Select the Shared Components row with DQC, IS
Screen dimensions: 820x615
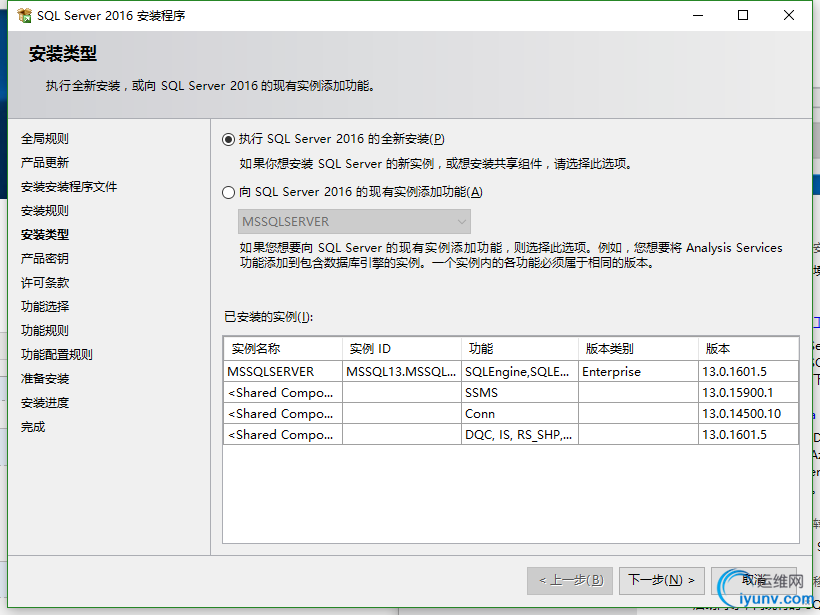(x=511, y=434)
